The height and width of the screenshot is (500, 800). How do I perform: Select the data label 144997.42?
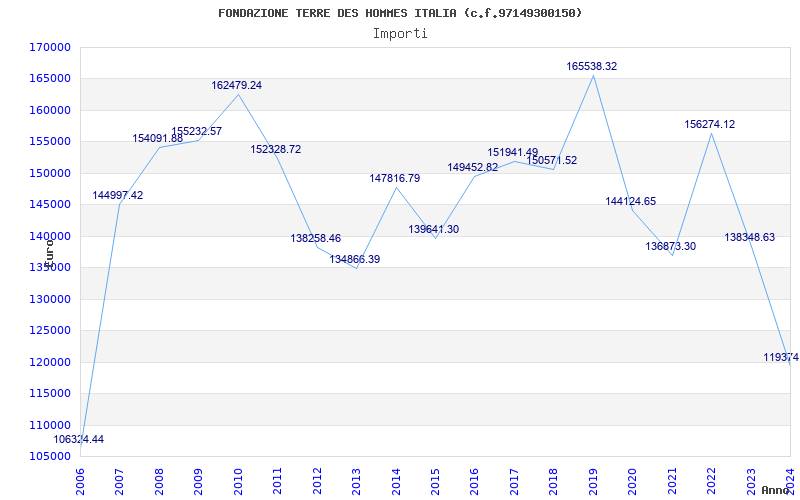point(118,195)
